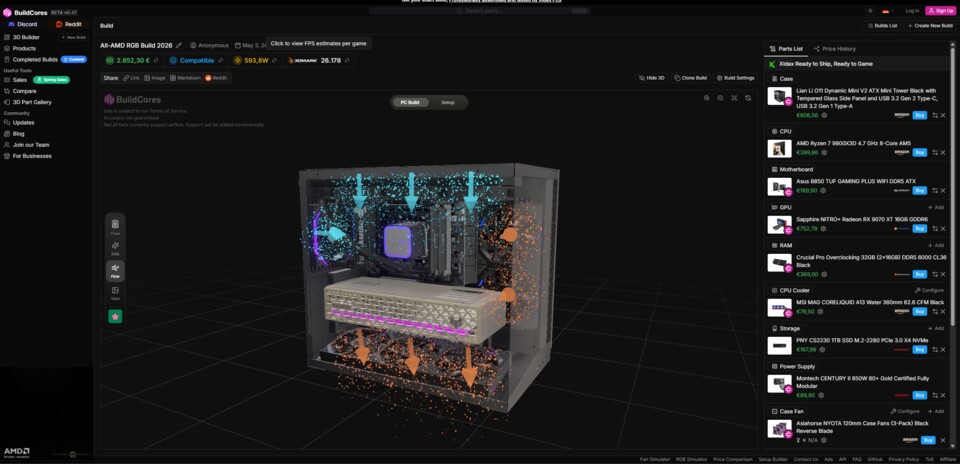Zoom out the 3D viewer
The image size is (960, 464).
721,98
